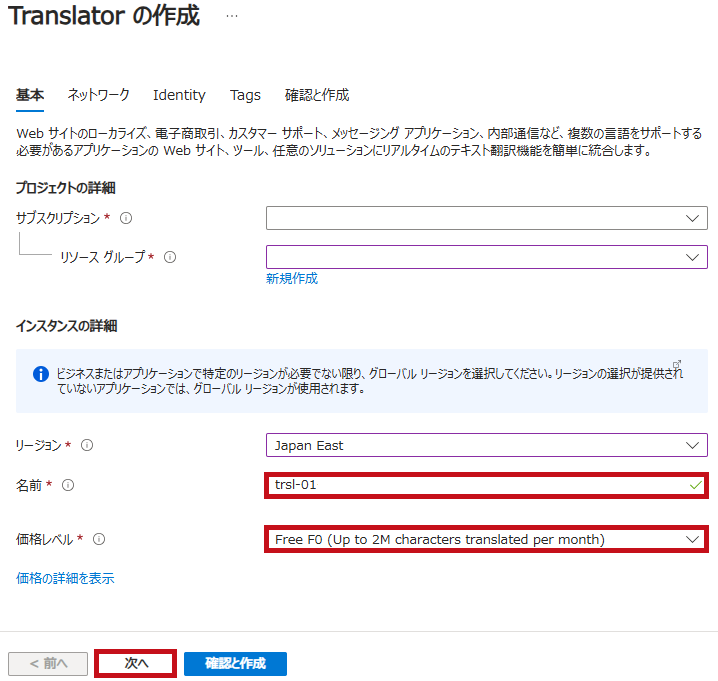Click the green checkmark in name field
The width and height of the screenshot is (718, 681).
(696, 485)
